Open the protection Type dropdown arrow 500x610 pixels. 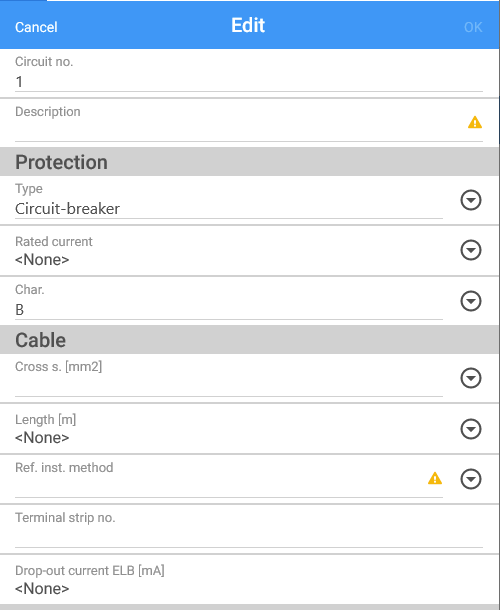click(x=471, y=200)
